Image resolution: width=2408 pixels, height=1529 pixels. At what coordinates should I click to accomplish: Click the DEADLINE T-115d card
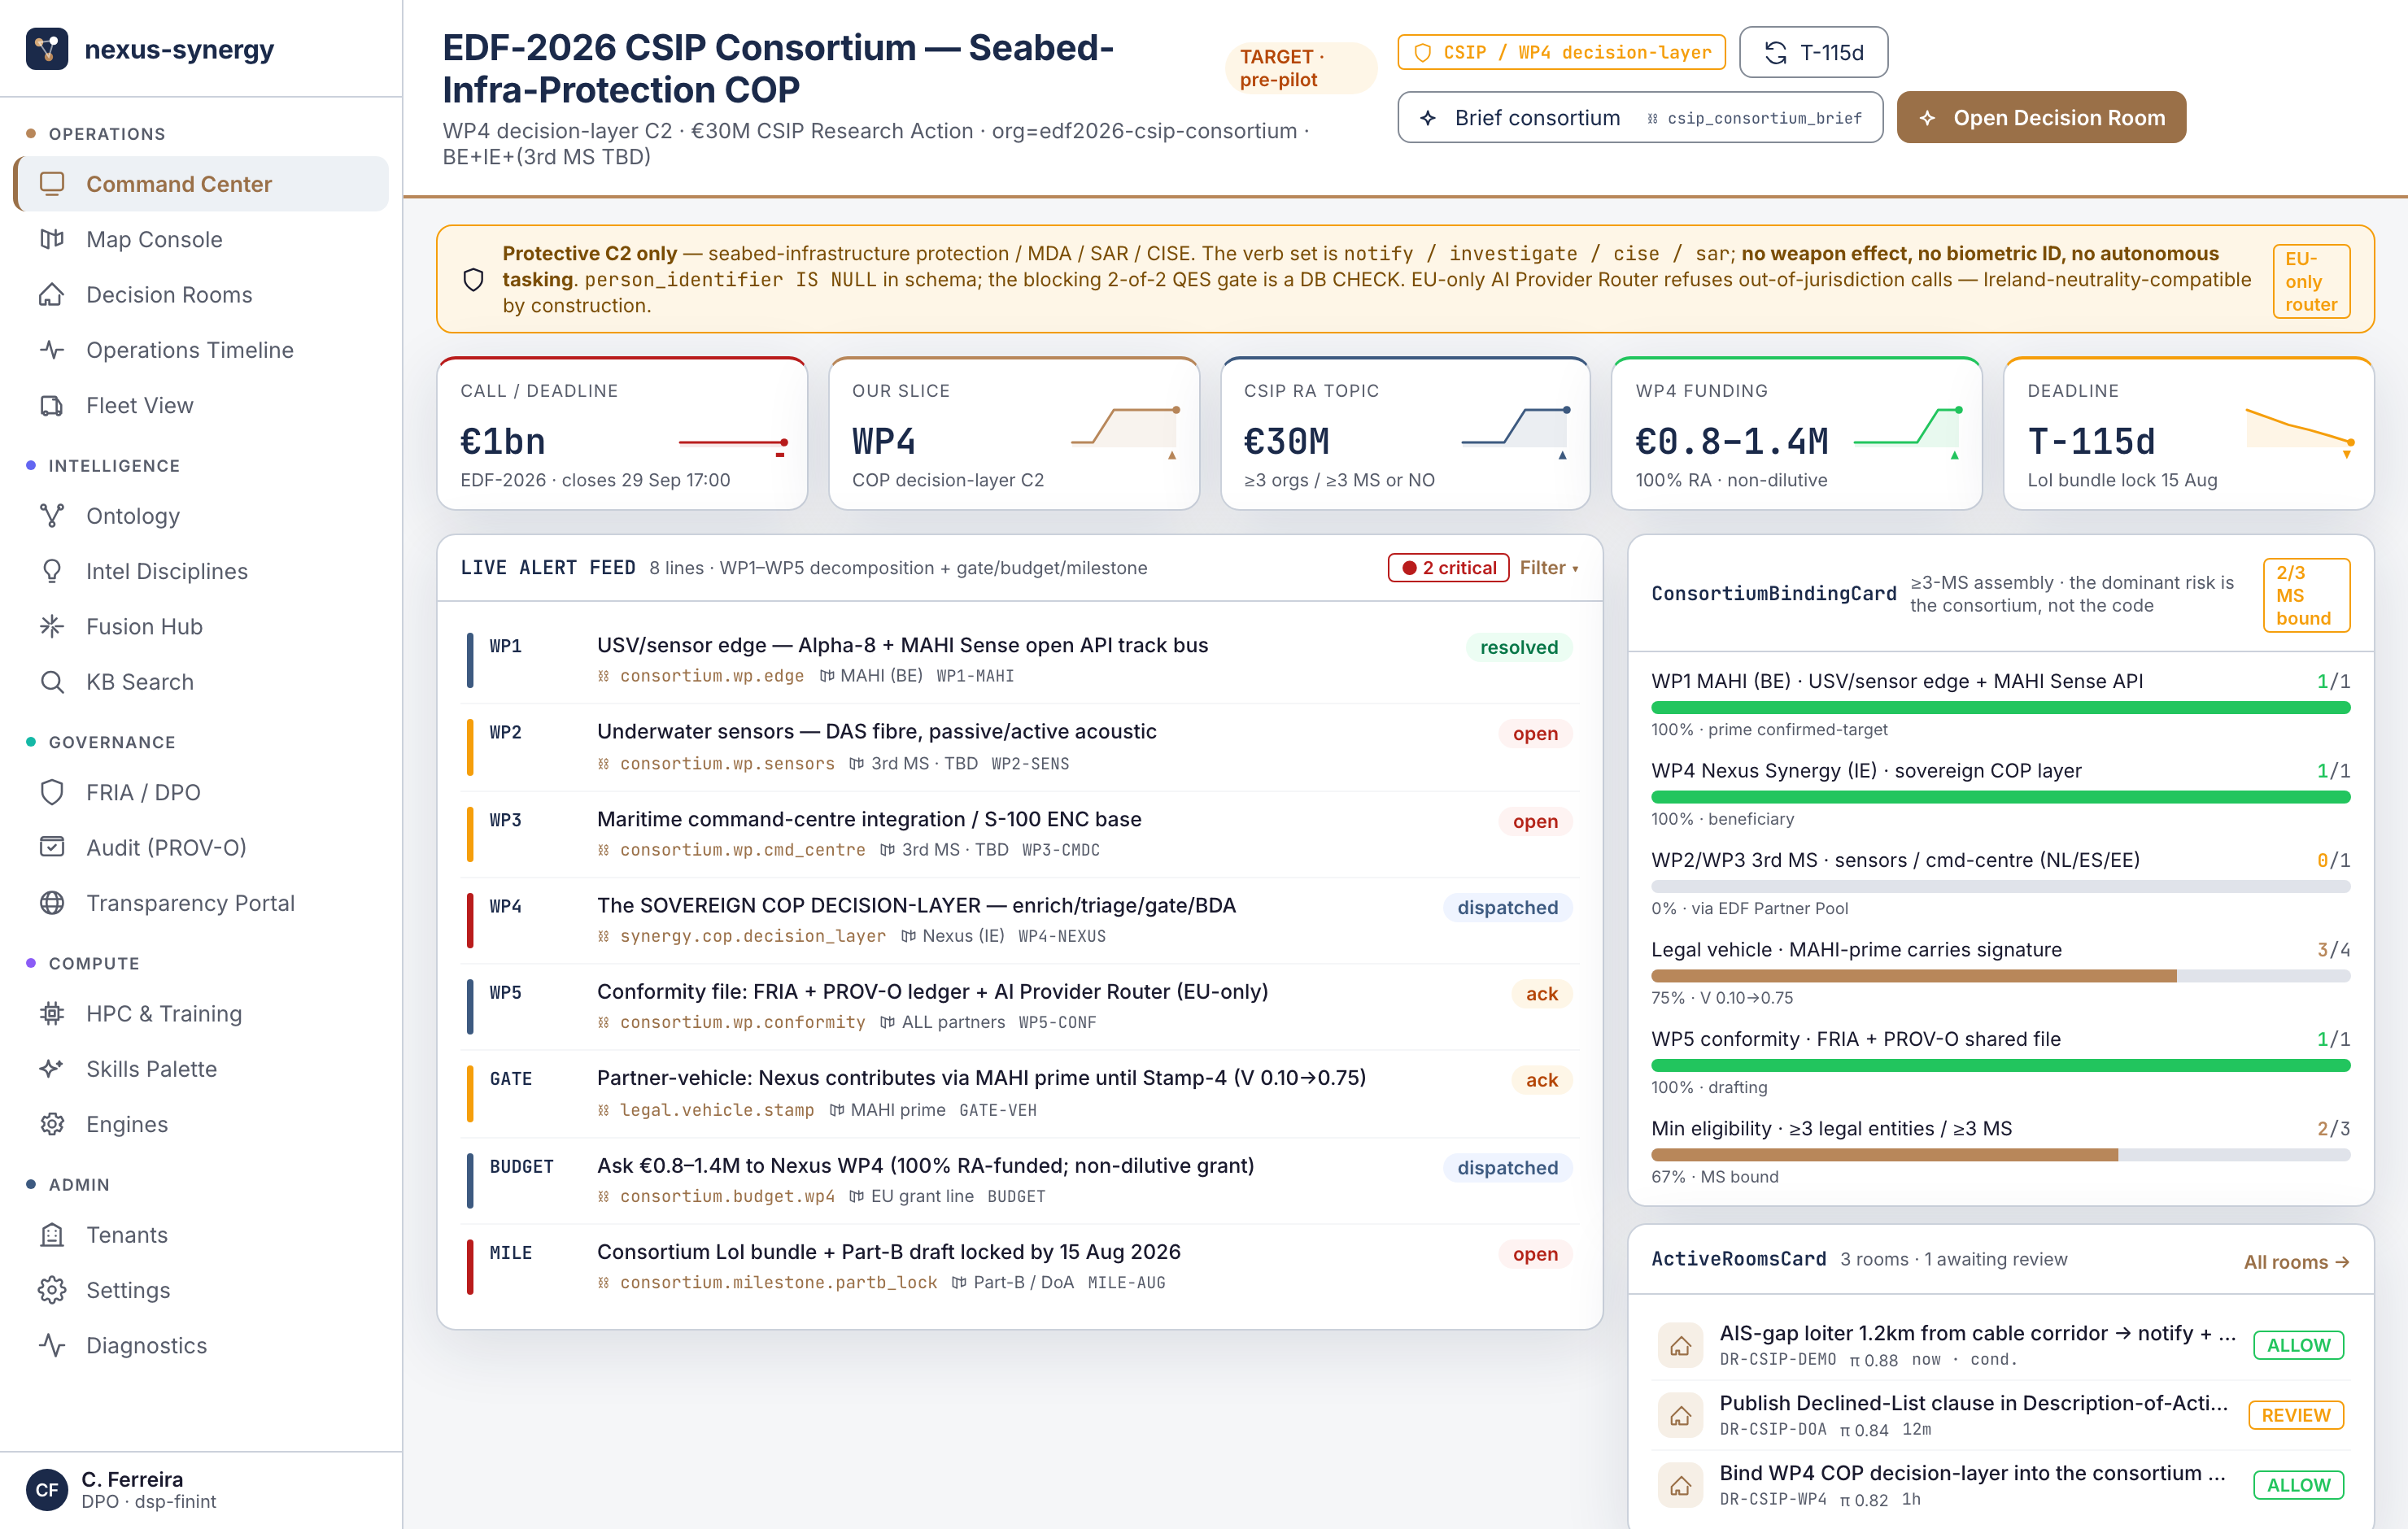[x=2189, y=434]
